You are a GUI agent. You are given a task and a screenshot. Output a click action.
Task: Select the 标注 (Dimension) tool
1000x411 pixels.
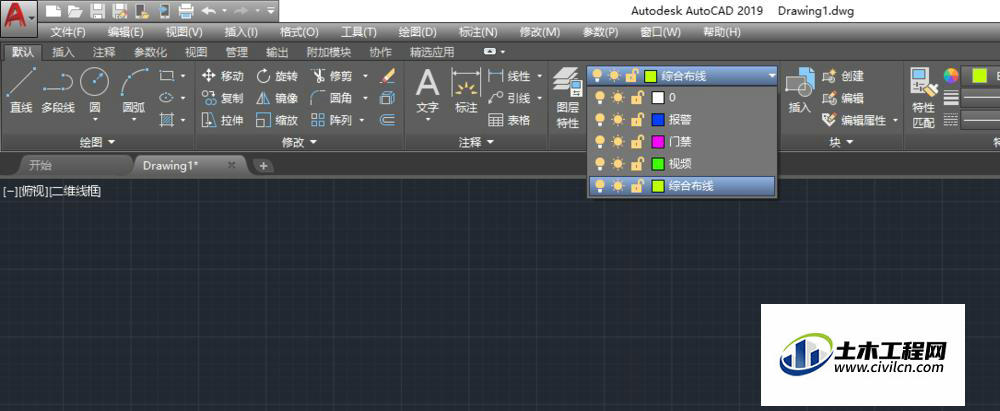[x=466, y=91]
